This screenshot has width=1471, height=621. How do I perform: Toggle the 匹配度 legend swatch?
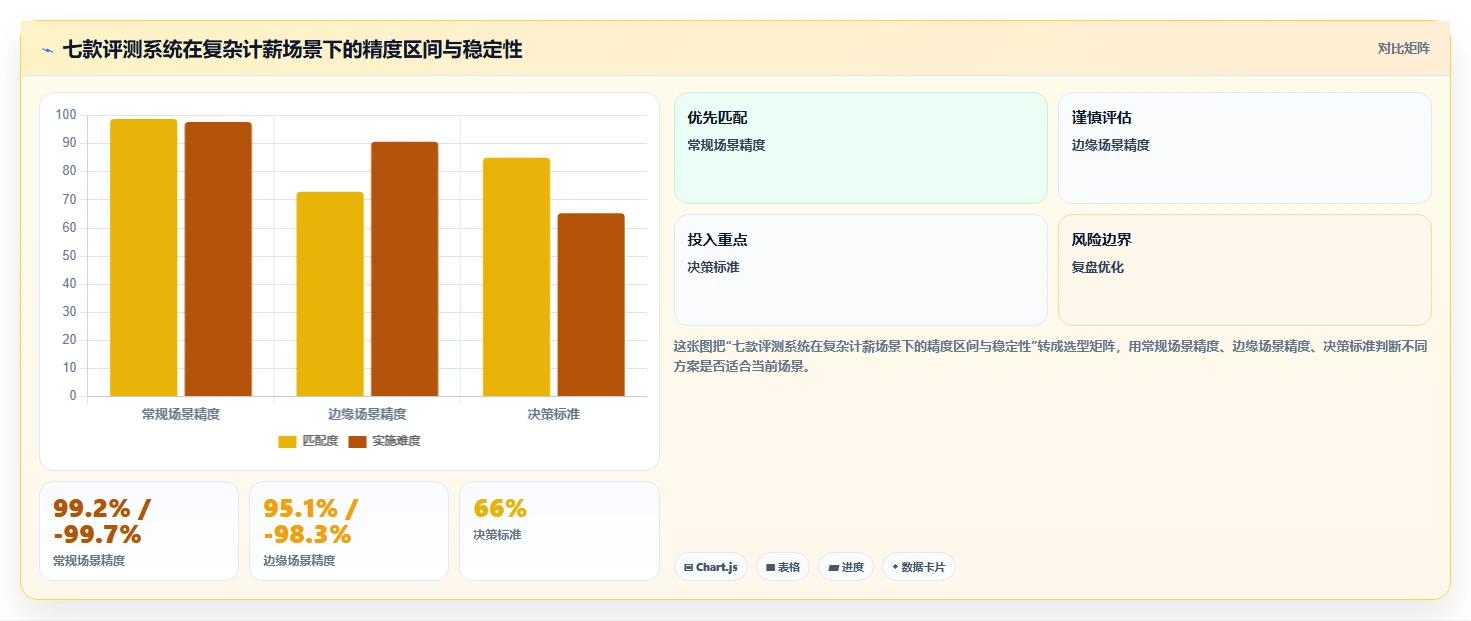tap(288, 441)
